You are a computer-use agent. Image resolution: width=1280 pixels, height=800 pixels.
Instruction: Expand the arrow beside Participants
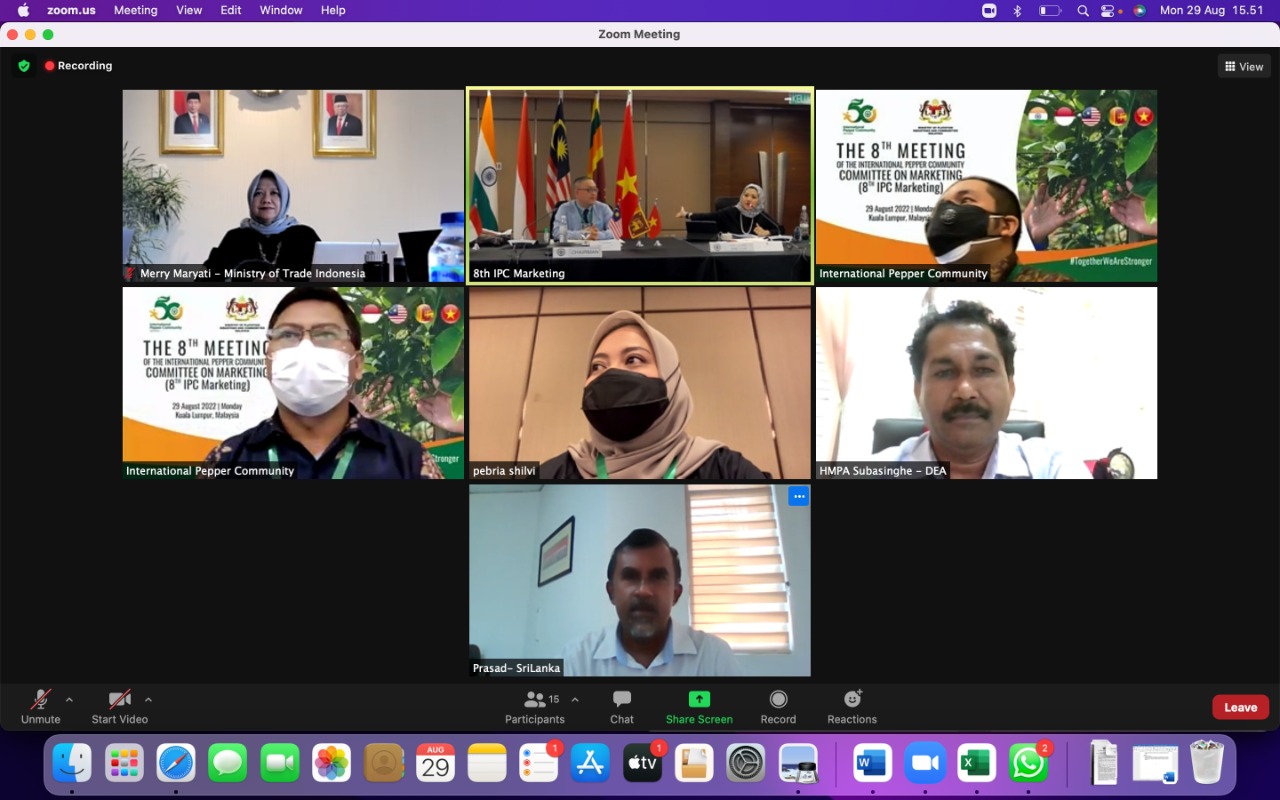click(x=574, y=700)
